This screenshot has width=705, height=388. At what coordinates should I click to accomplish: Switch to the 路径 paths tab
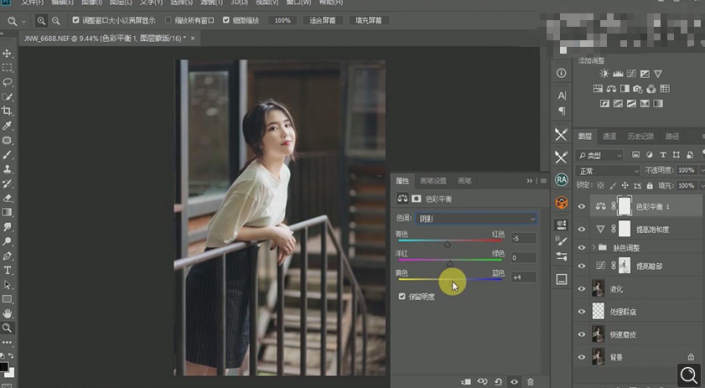(x=672, y=137)
